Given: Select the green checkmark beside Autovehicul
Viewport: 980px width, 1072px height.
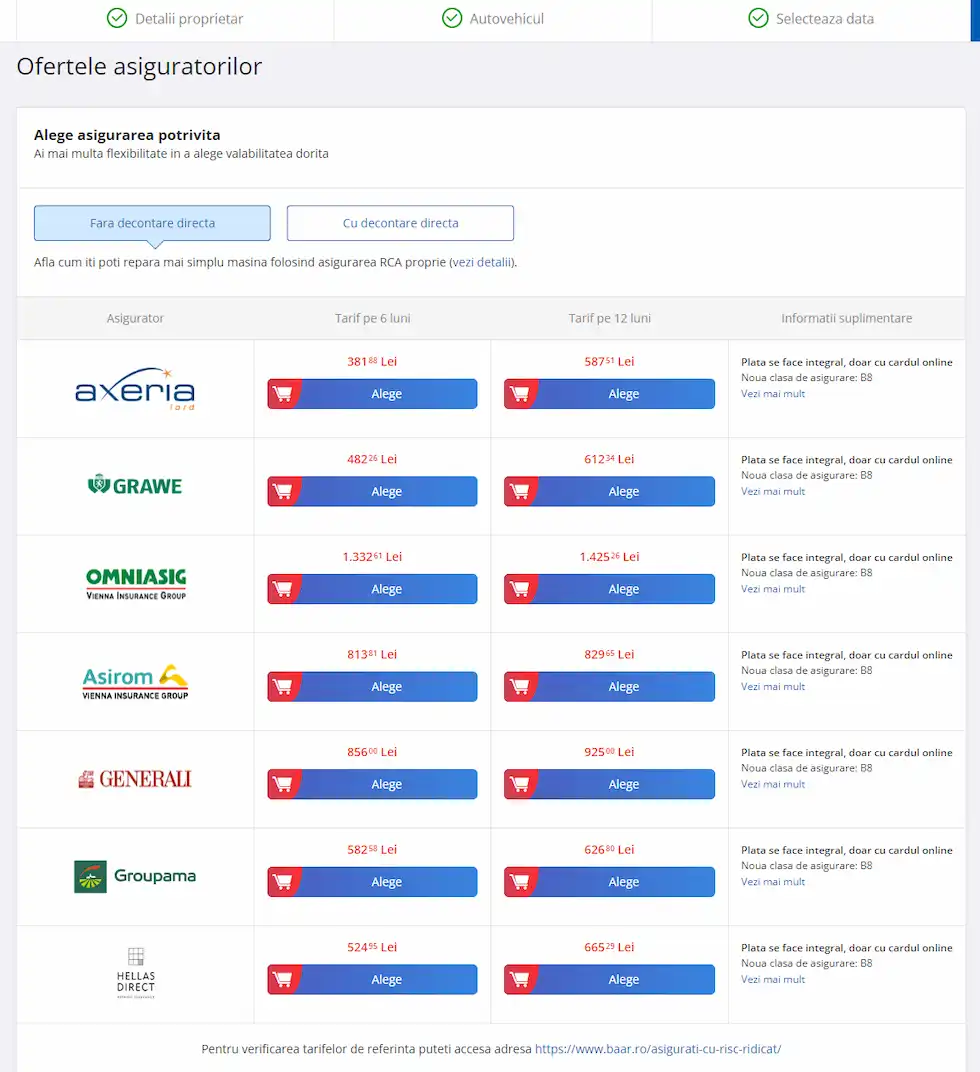Looking at the screenshot, I should coord(452,18).
